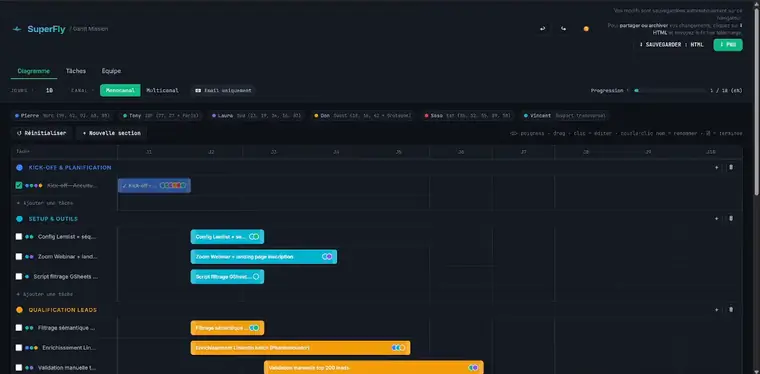Click the undo arrow icon in header
This screenshot has width=760, height=374.
(x=542, y=29)
